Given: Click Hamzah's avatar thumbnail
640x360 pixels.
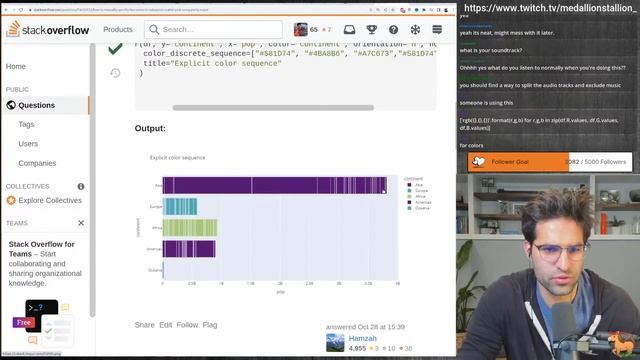Looking at the screenshot, I should [x=335, y=343].
